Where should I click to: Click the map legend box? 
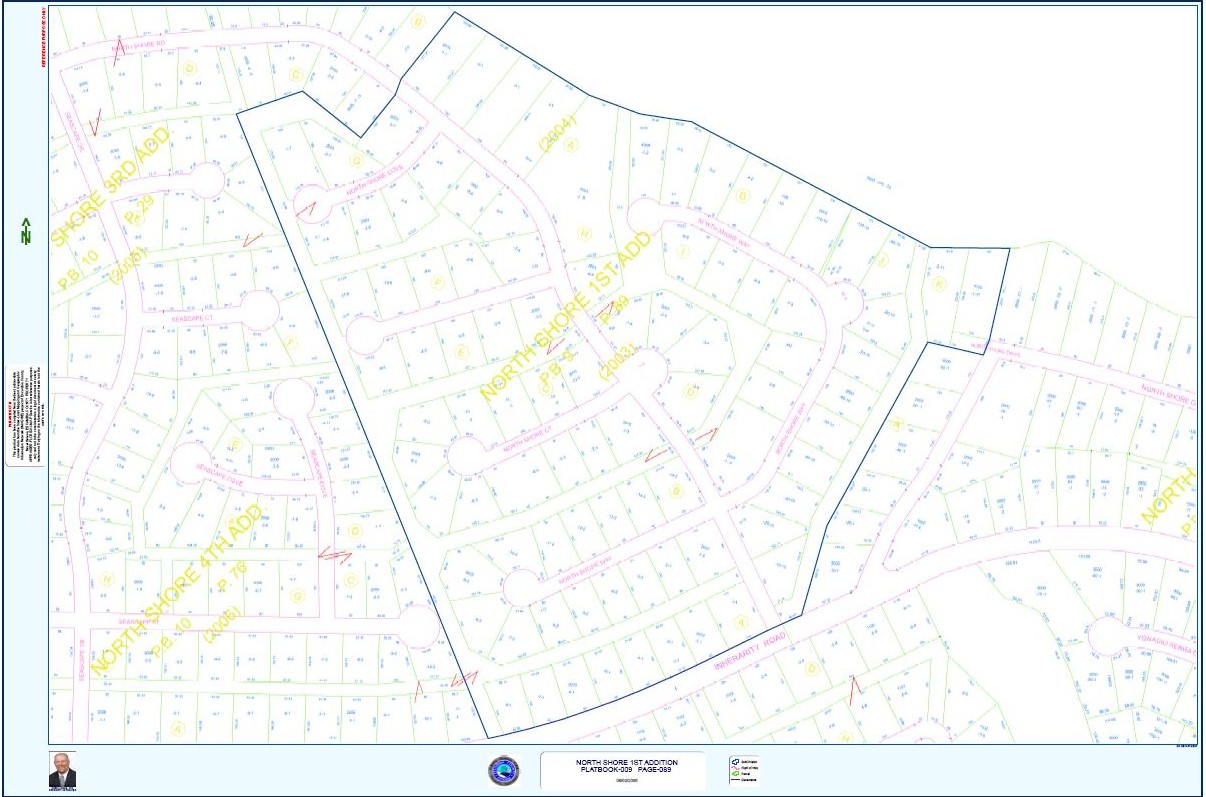pos(747,770)
